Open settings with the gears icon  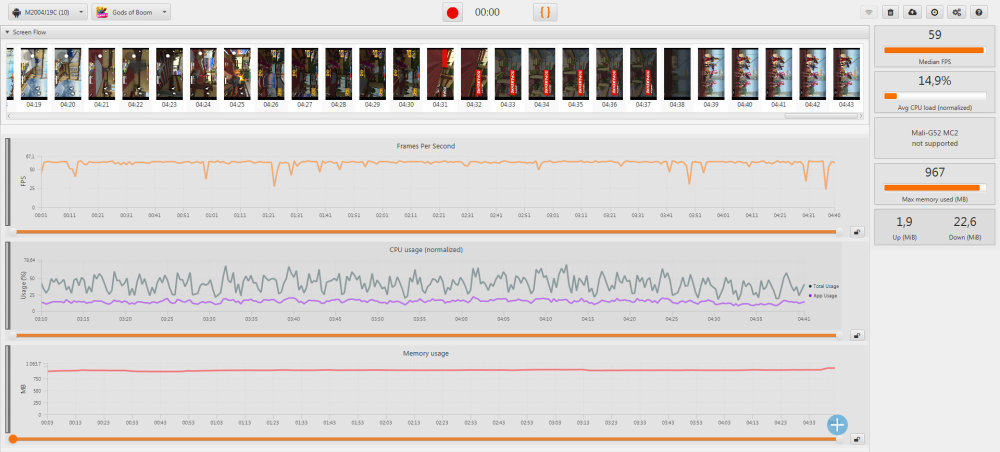[956, 12]
